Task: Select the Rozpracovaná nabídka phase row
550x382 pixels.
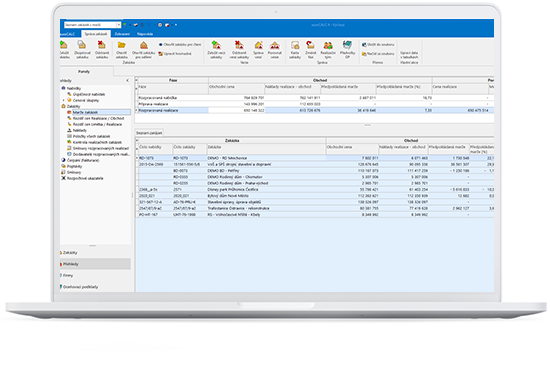Action: point(315,98)
